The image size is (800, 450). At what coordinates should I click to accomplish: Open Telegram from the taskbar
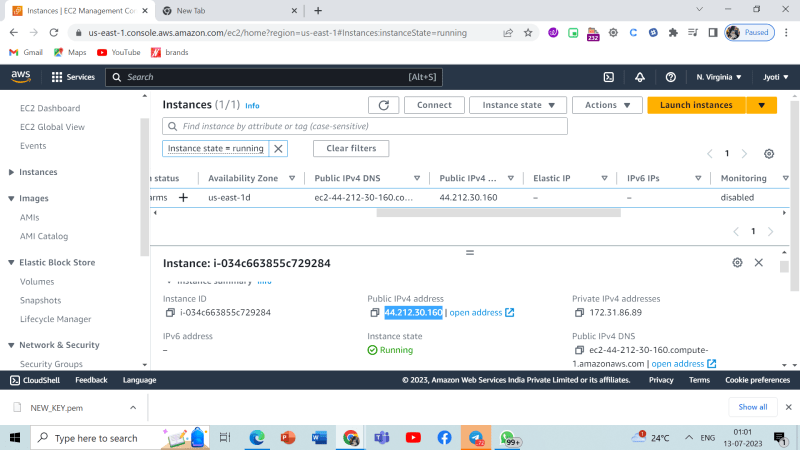pyautogui.click(x=476, y=438)
